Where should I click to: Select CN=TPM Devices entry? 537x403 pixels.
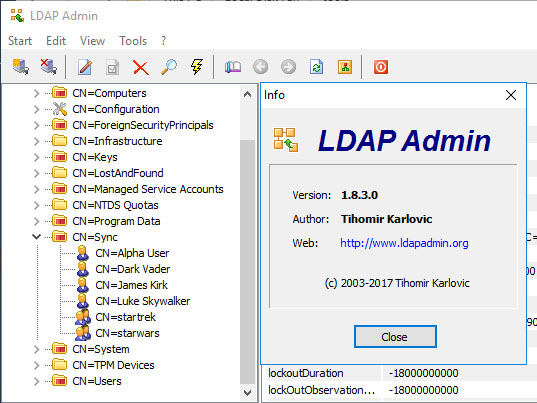coord(113,365)
